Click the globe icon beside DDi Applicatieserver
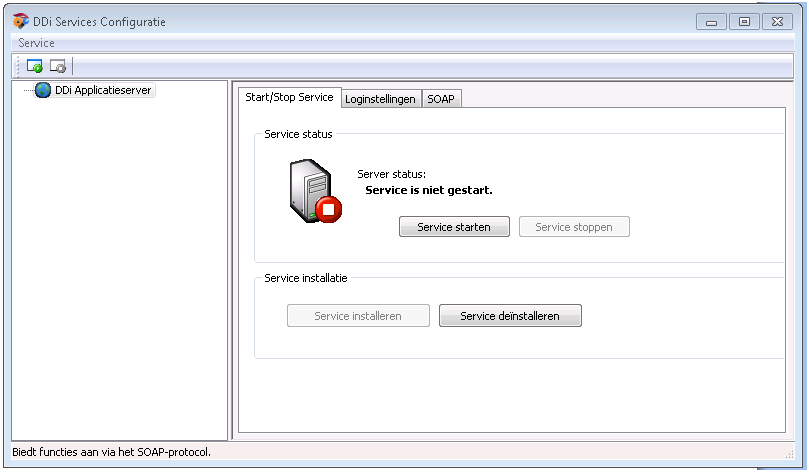The height and width of the screenshot is (472, 809). [43, 90]
